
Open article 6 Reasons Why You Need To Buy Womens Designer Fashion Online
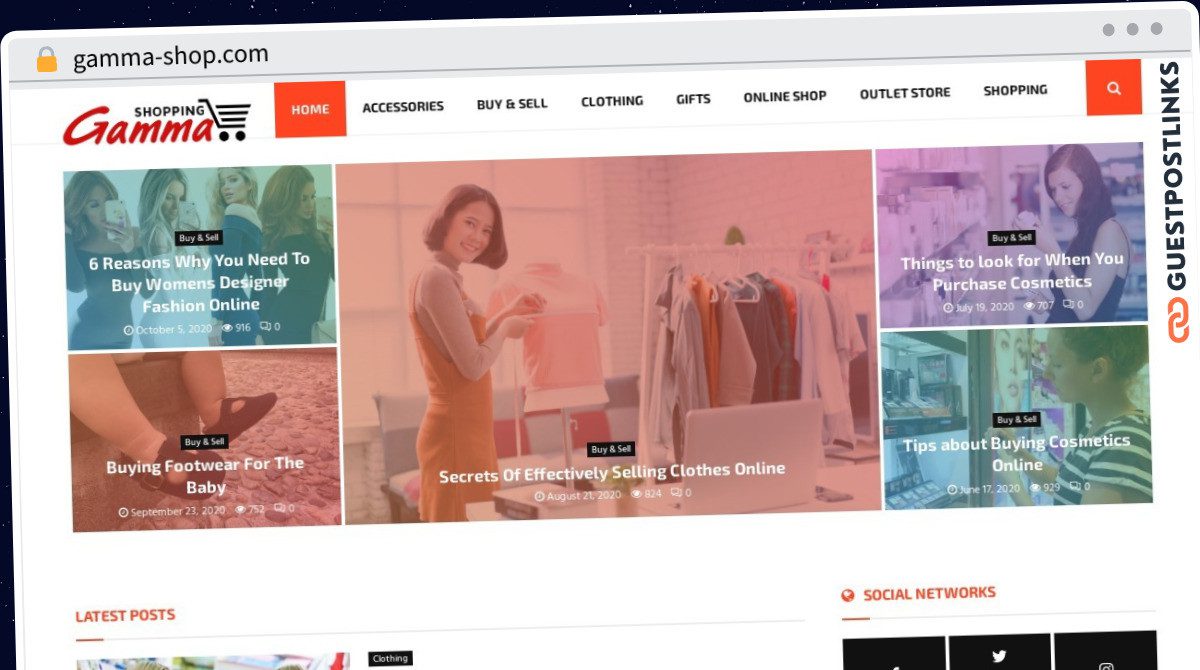click(200, 282)
